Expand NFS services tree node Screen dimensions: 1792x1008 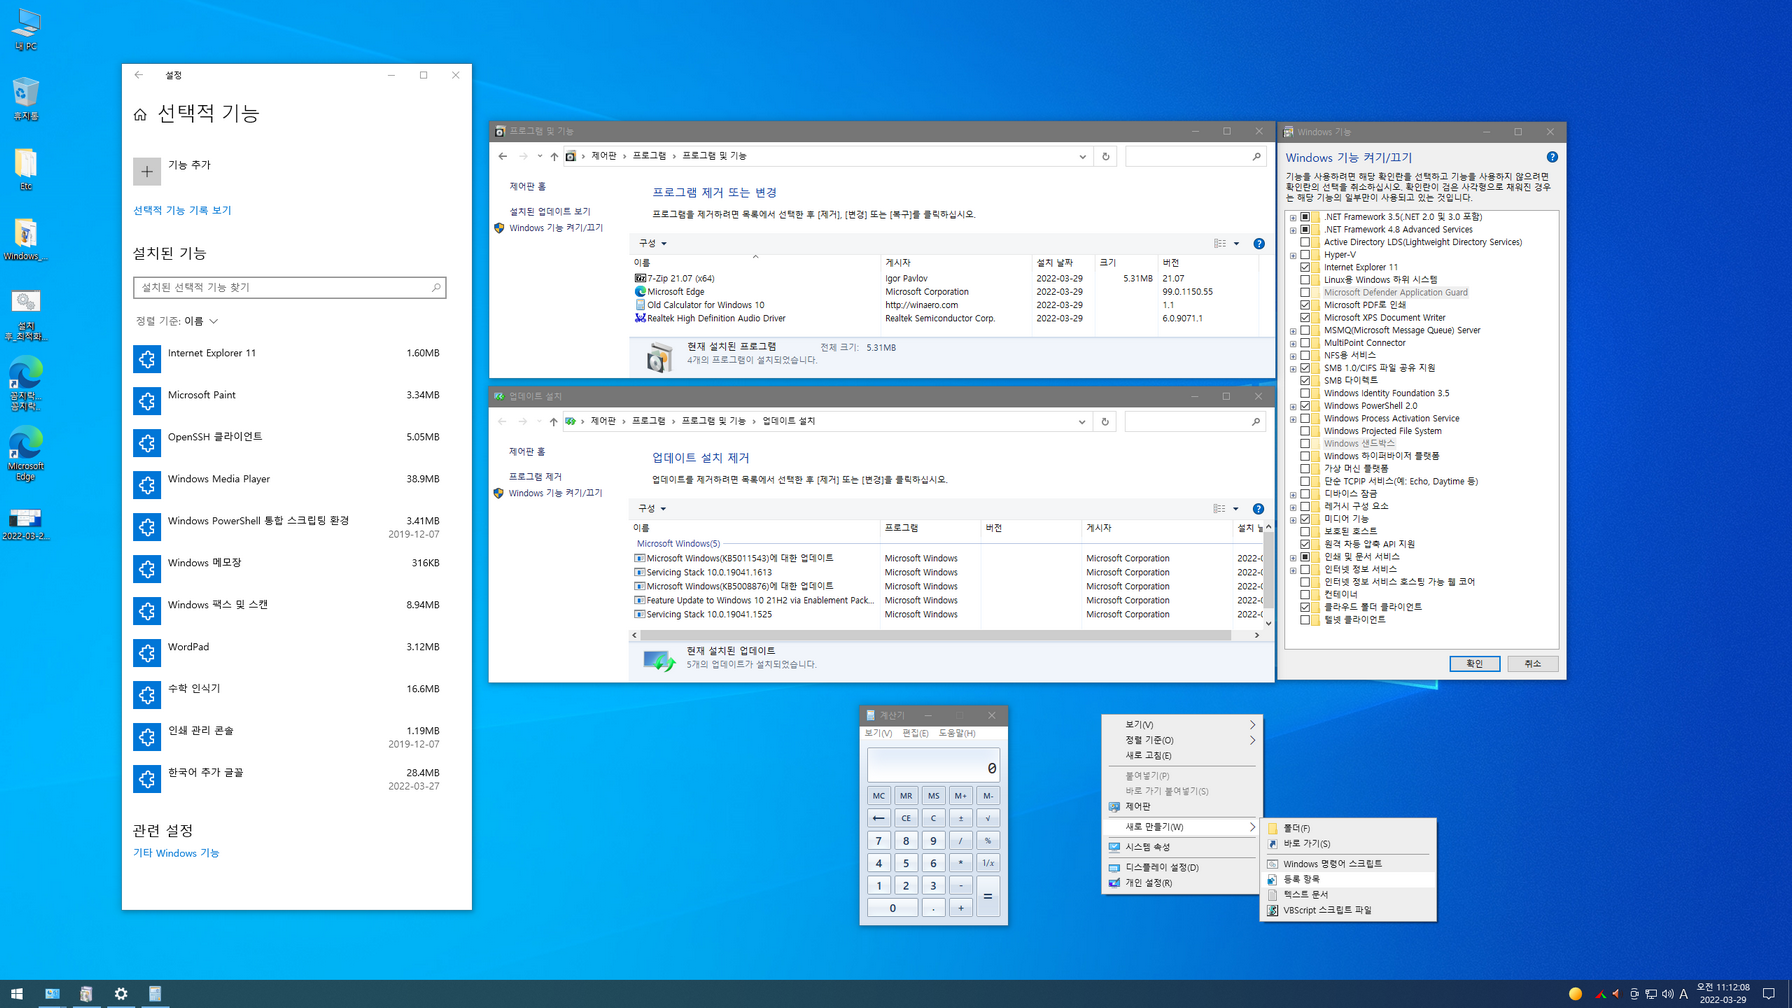(1293, 356)
